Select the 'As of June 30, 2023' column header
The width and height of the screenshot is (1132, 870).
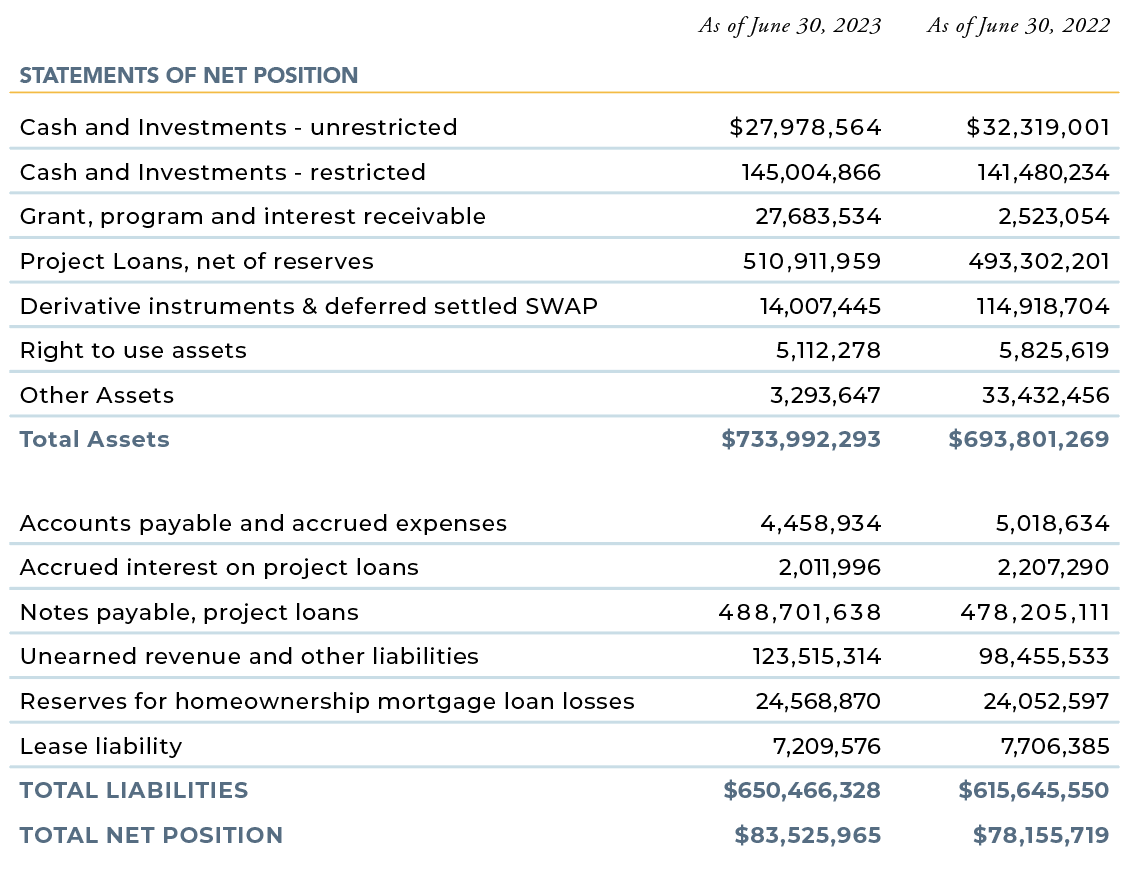790,26
